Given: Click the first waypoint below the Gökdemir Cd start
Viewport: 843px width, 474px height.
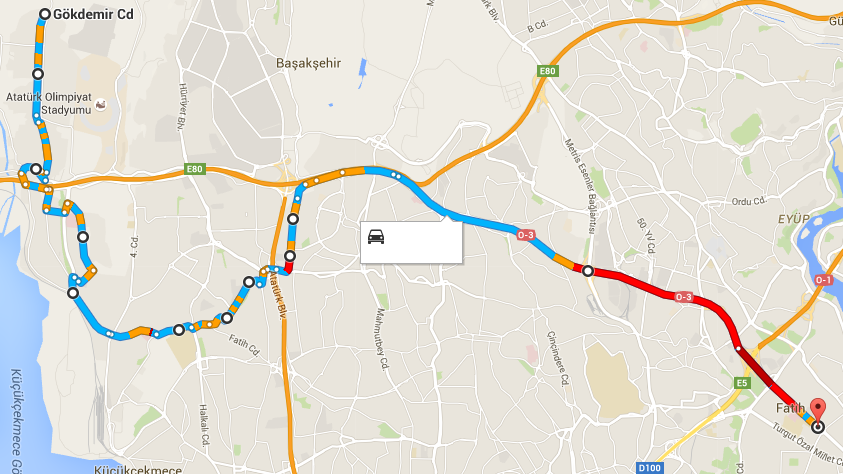Looking at the screenshot, I should [x=38, y=74].
